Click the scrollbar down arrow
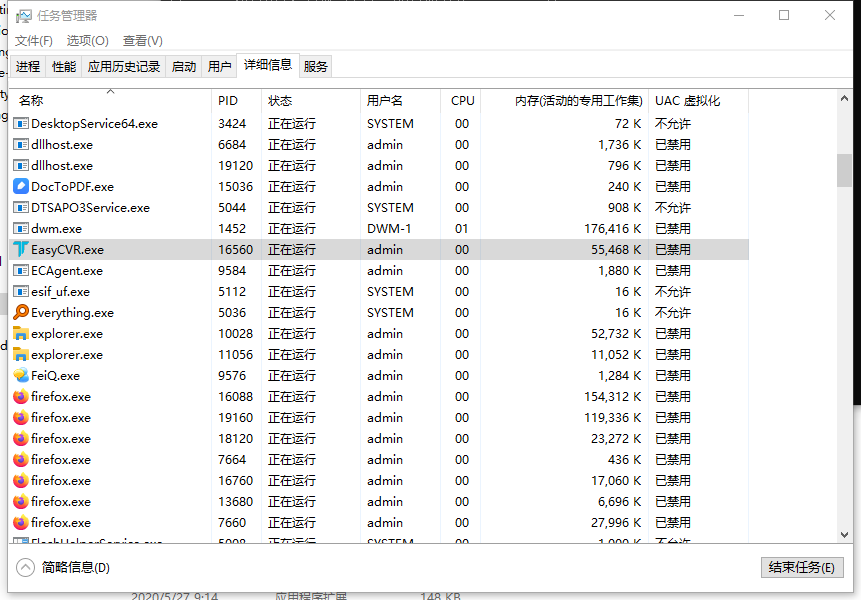The width and height of the screenshot is (861, 600). pyautogui.click(x=844, y=534)
